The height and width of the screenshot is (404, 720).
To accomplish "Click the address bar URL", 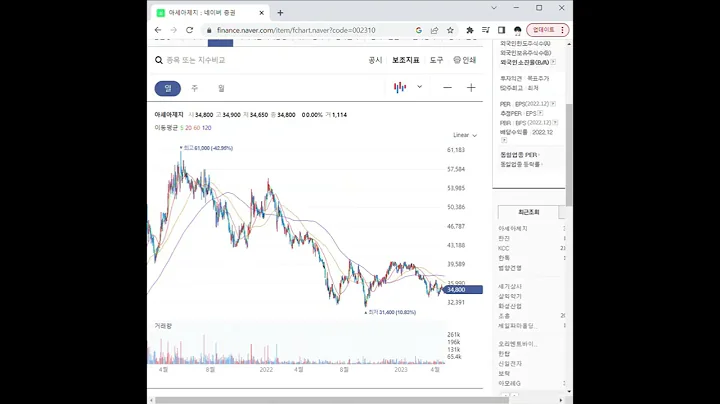I will coord(296,30).
